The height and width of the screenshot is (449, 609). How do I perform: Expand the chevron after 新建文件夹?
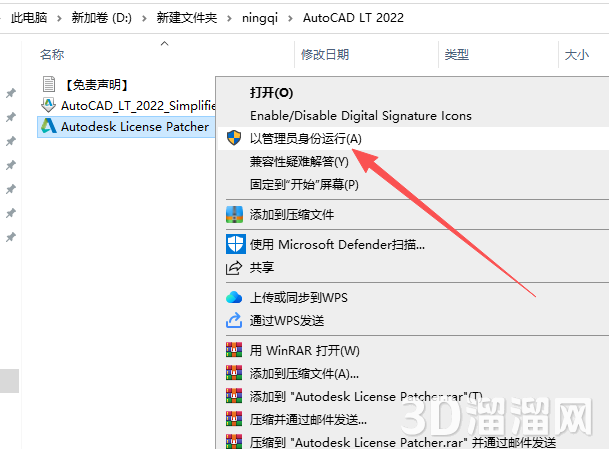point(229,18)
